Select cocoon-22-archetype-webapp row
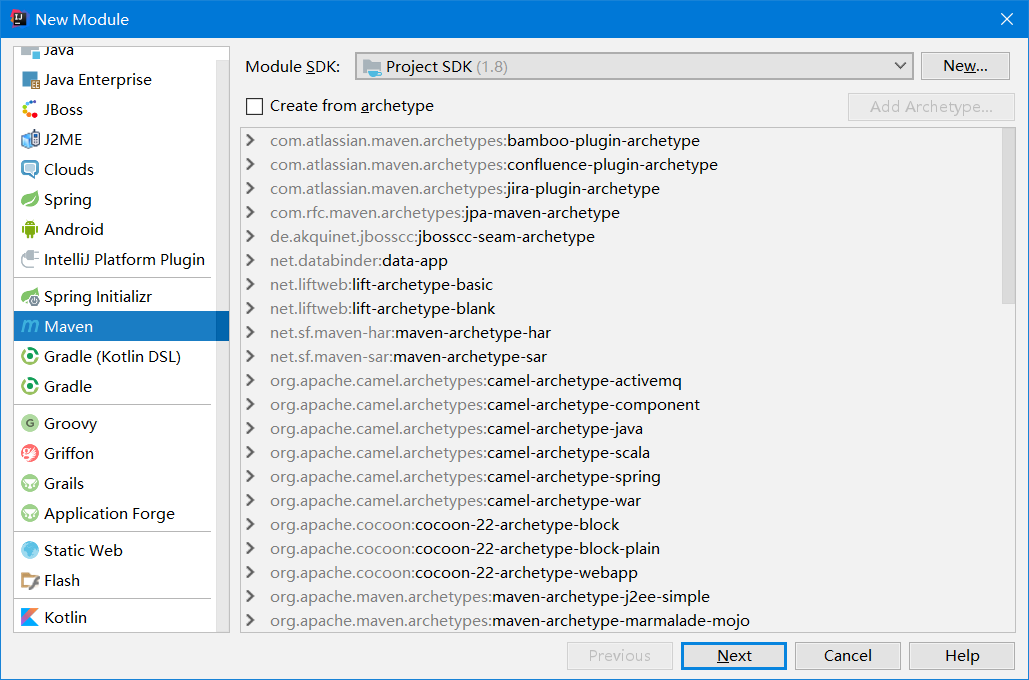1029x680 pixels. 621,573
